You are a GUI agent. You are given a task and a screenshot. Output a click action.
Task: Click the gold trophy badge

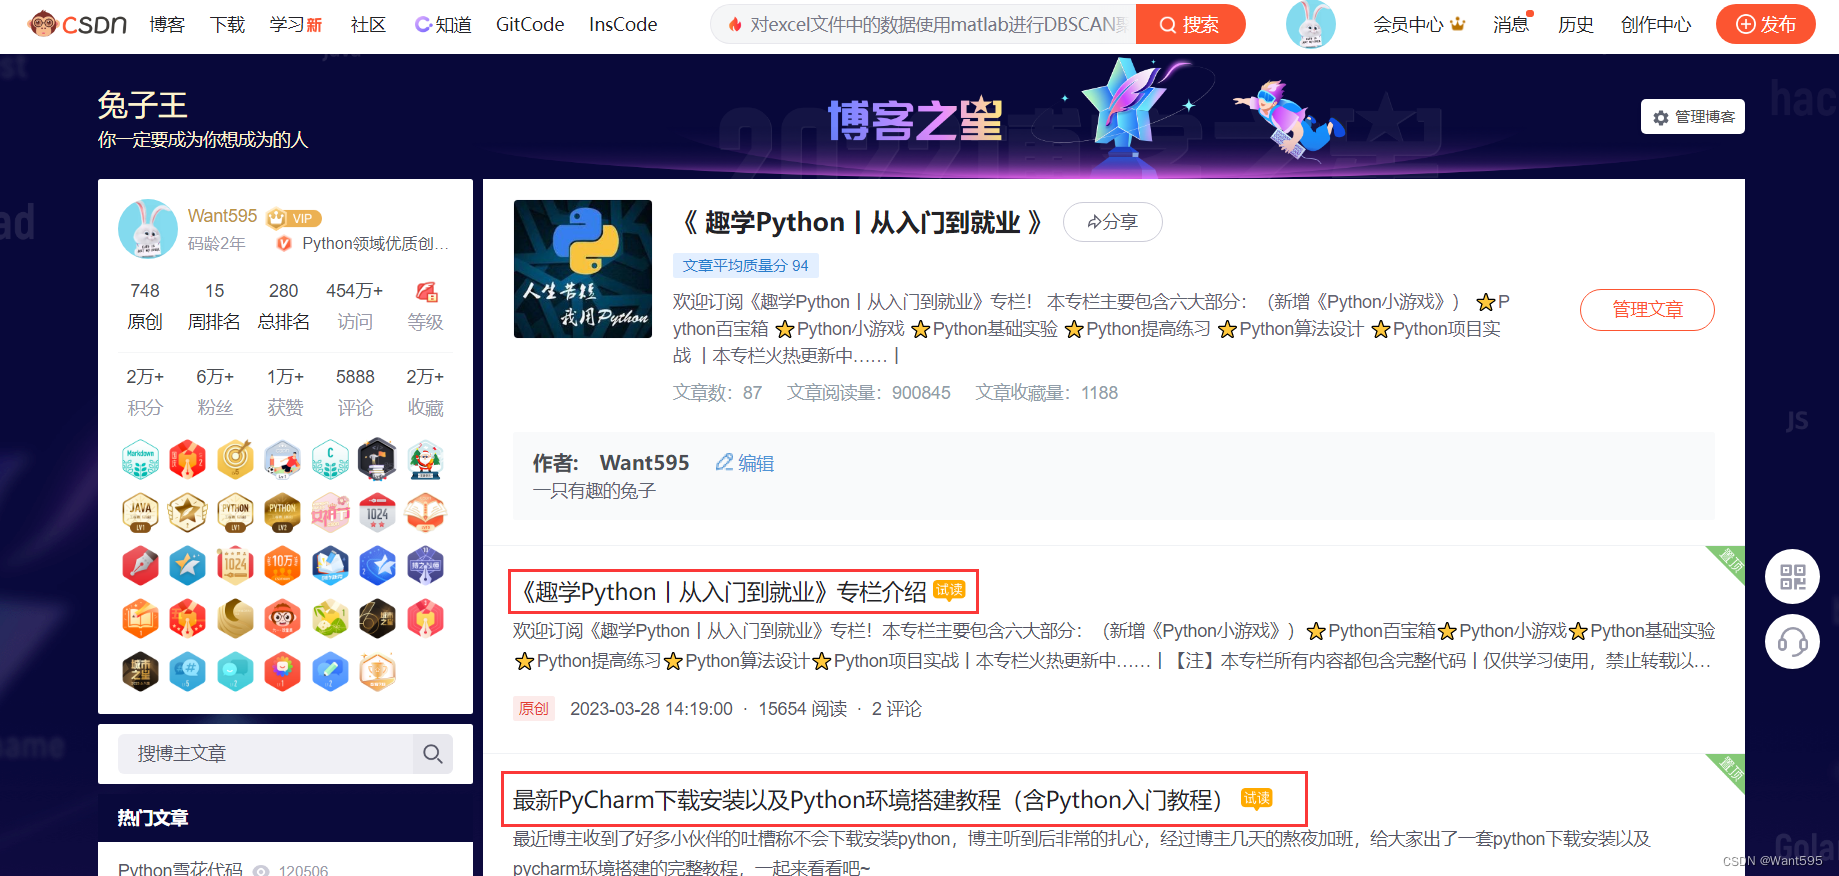tap(378, 672)
